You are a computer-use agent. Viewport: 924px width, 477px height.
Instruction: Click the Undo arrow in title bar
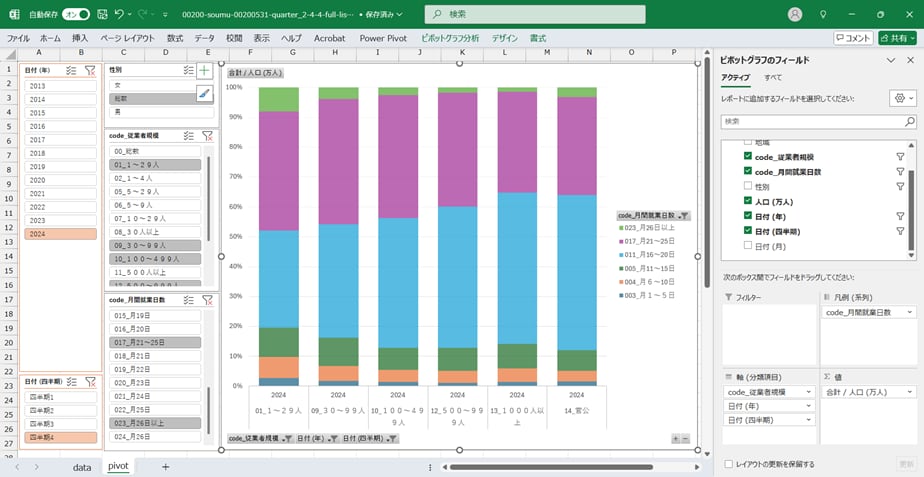click(121, 15)
